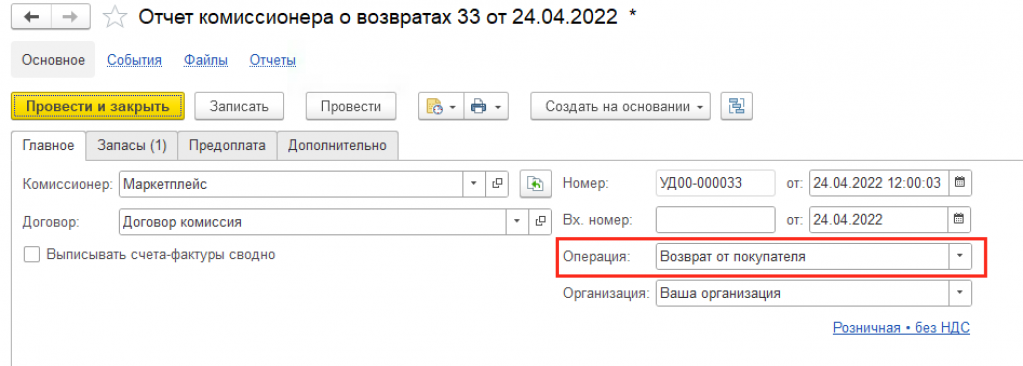This screenshot has height=366, width=1023.
Task: Open calendar for the Вх. номер date
Action: [x=959, y=220]
